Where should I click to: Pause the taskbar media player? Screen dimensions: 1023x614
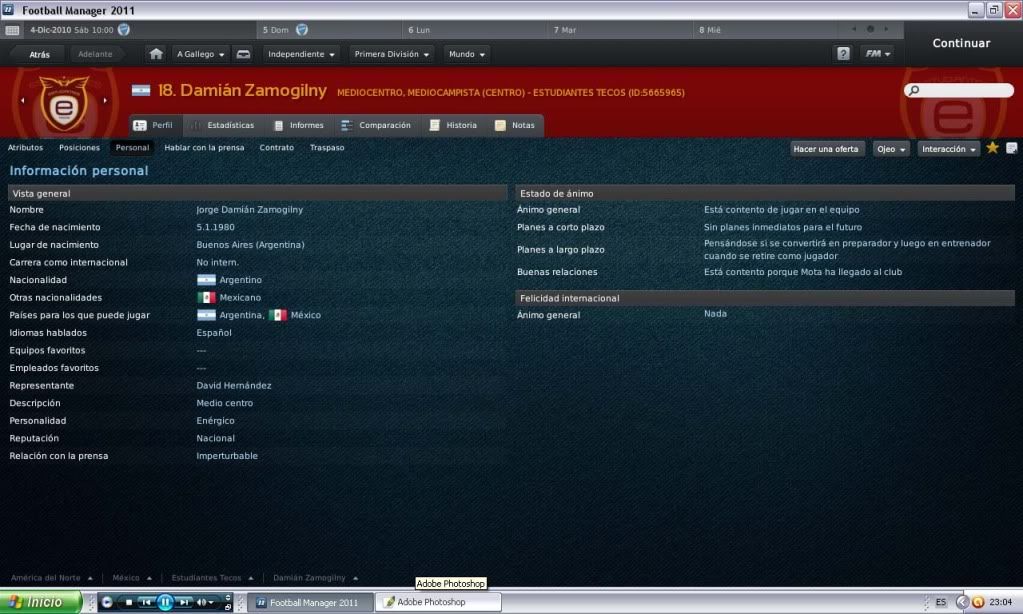coord(165,602)
